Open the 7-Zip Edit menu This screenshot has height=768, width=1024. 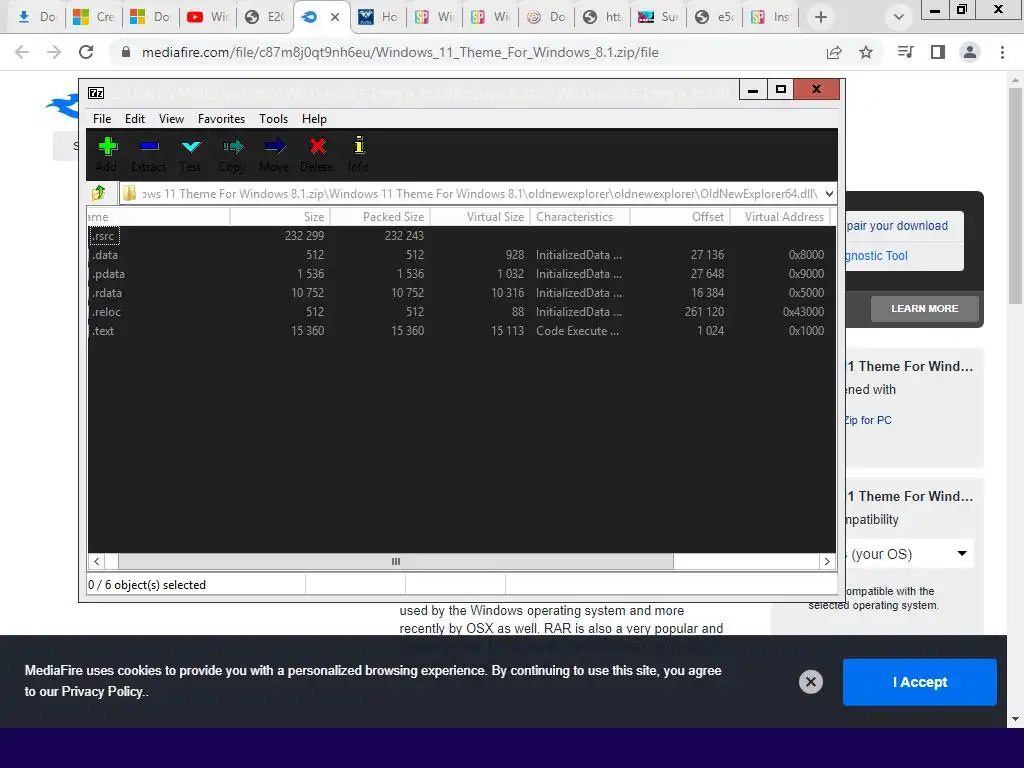(x=135, y=119)
